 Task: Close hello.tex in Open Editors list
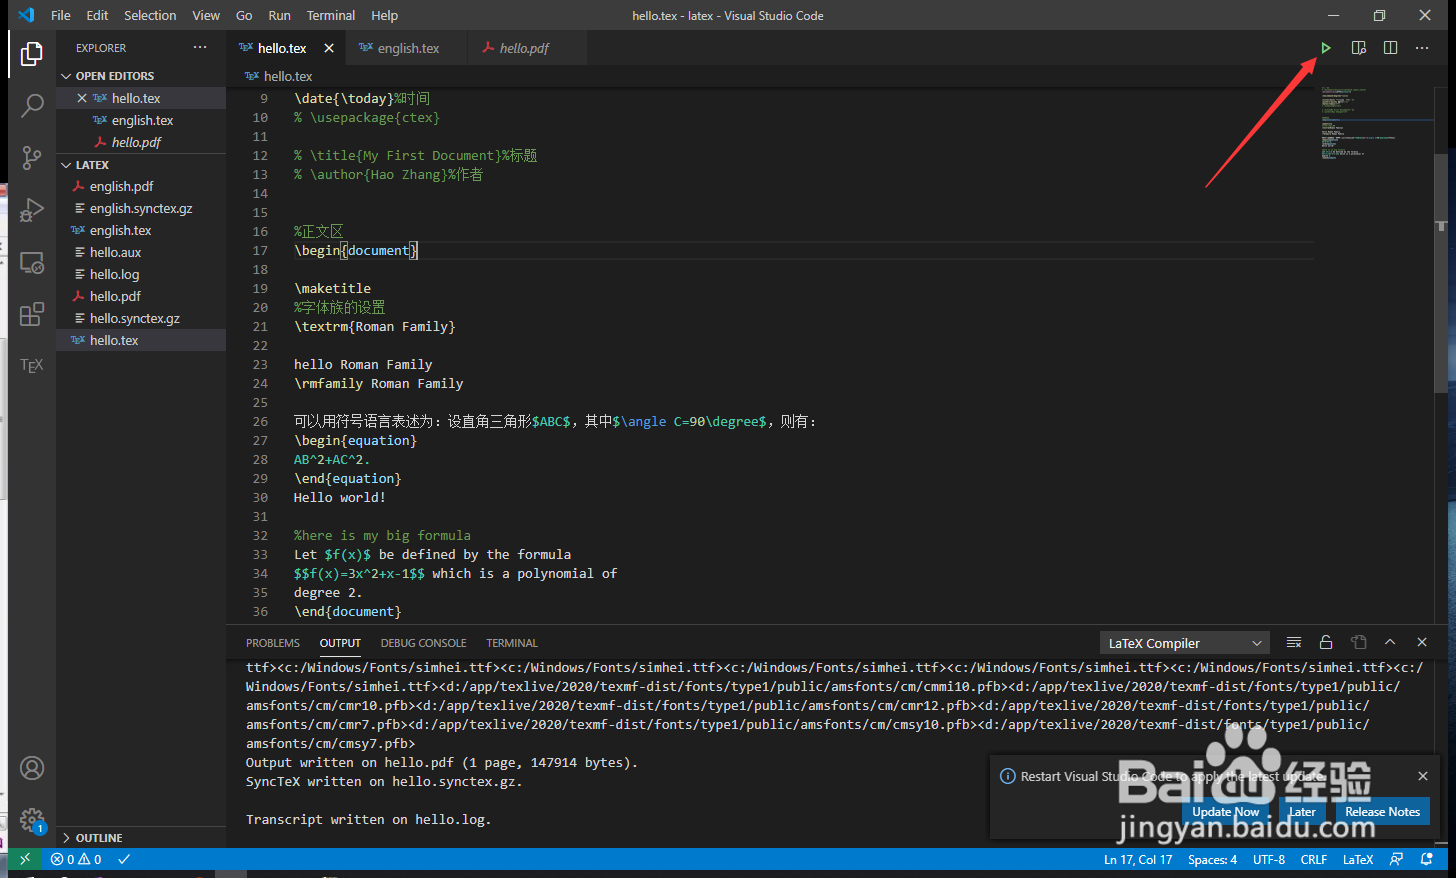pyautogui.click(x=82, y=98)
